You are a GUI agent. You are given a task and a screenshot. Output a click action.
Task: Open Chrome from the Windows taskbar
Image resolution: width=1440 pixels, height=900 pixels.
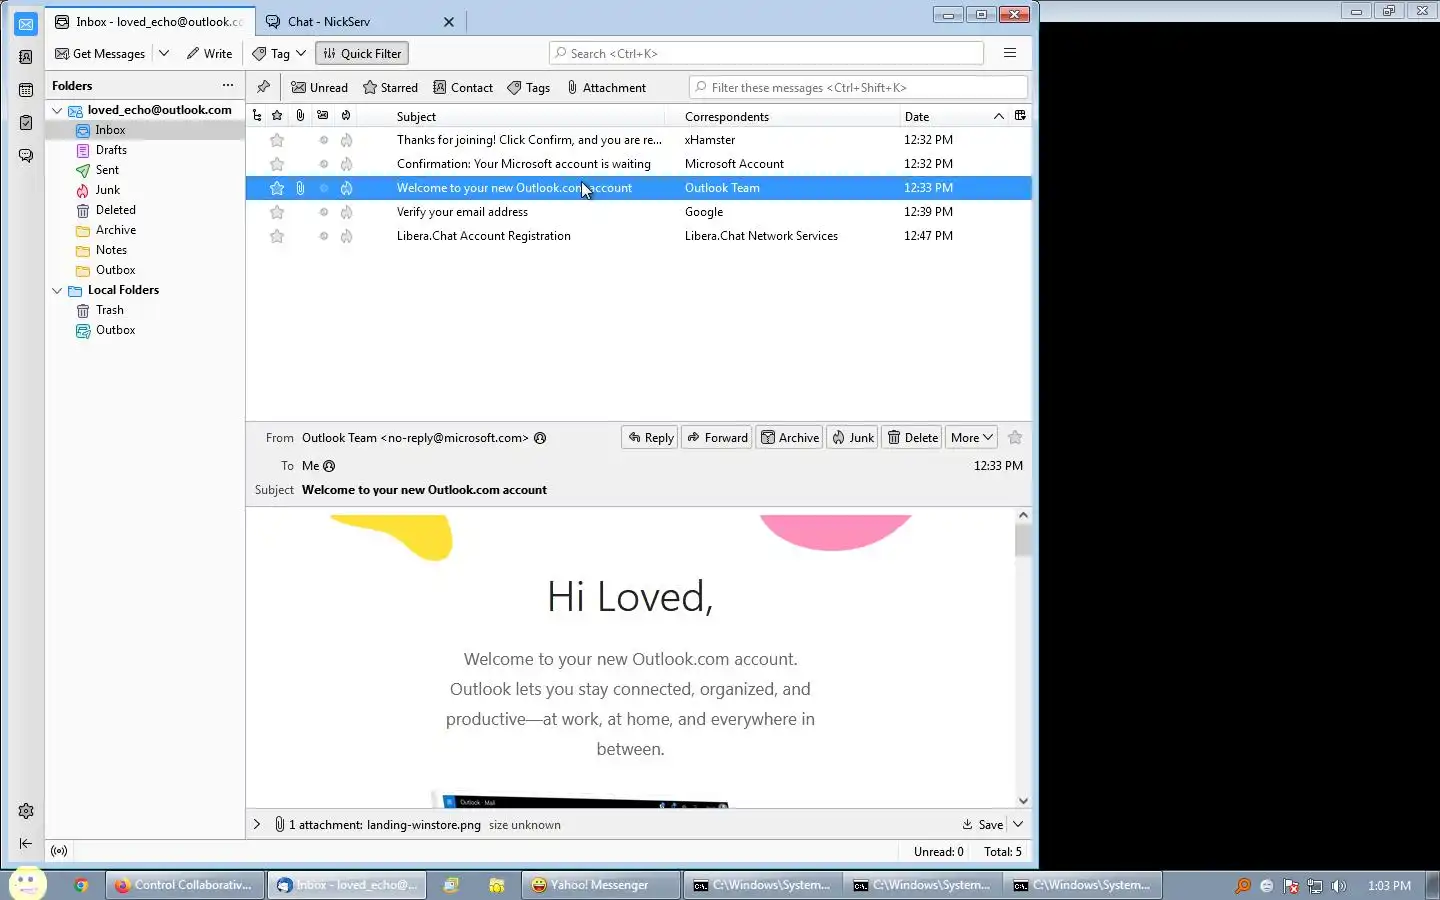tap(81, 885)
